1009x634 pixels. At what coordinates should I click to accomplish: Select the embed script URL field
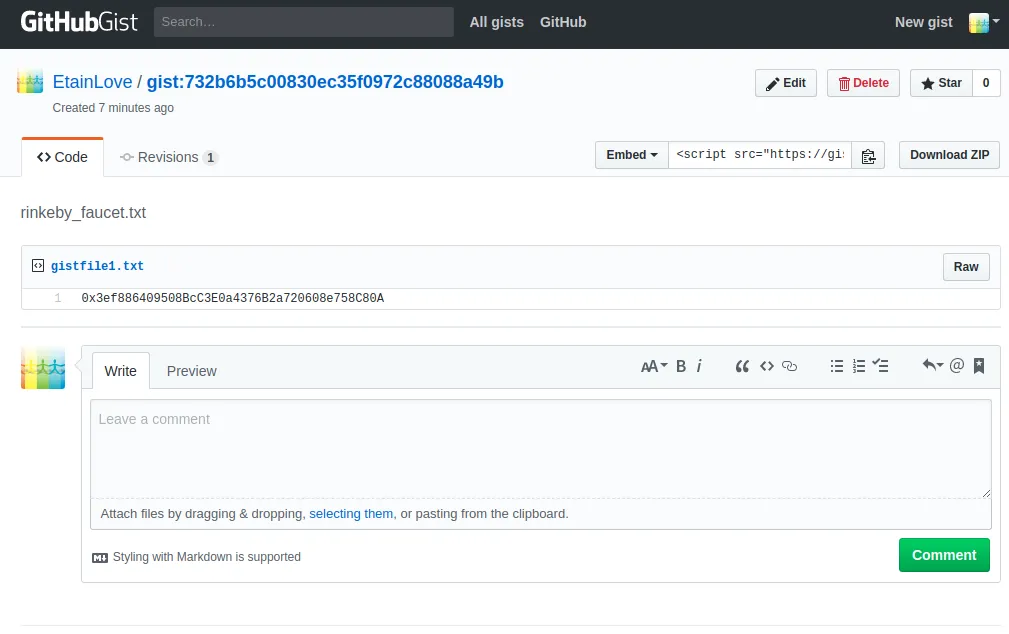[760, 155]
